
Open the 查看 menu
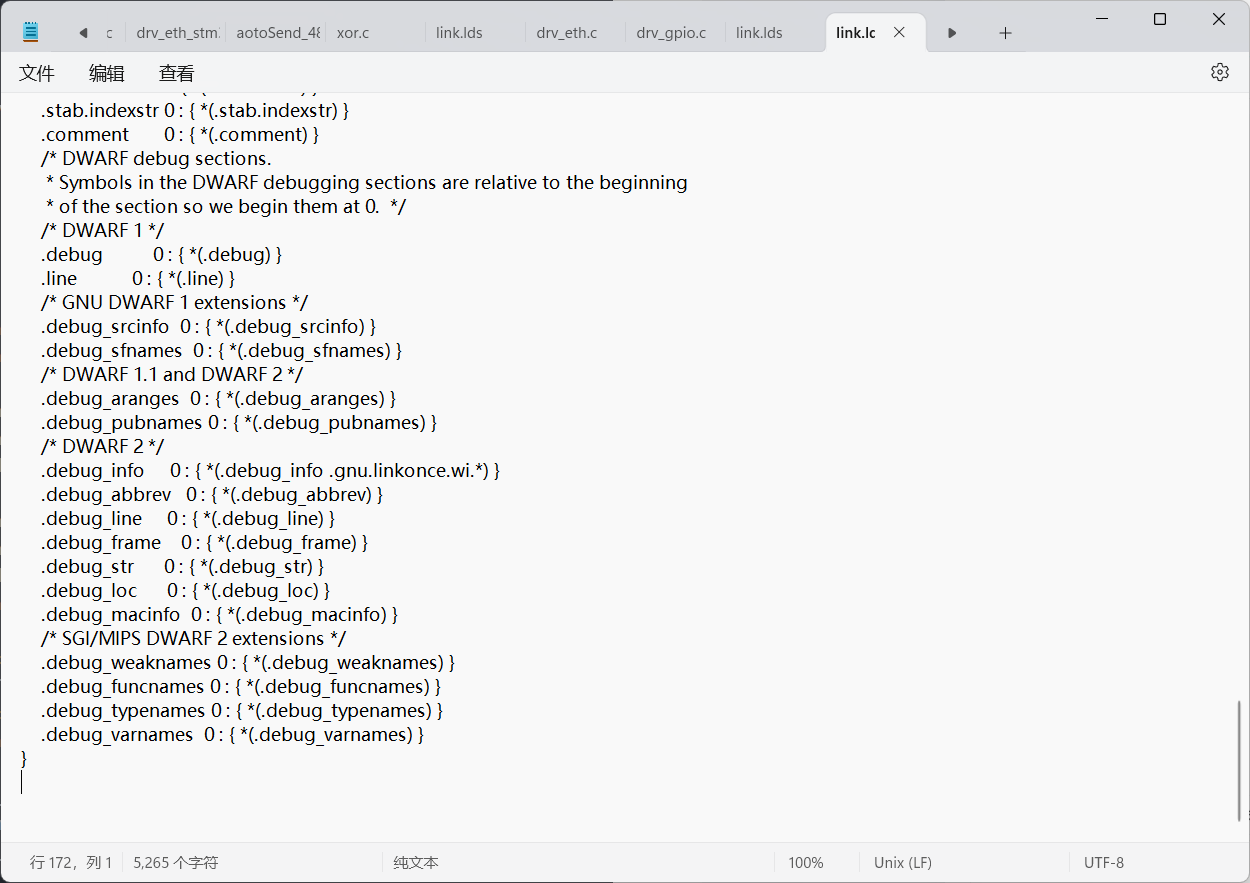175,72
